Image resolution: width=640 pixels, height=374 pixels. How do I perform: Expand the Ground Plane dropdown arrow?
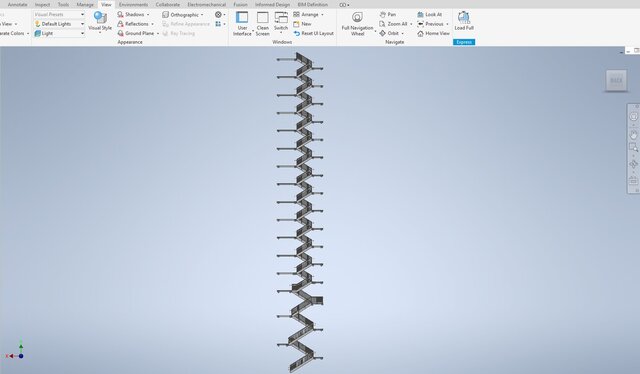(x=158, y=33)
